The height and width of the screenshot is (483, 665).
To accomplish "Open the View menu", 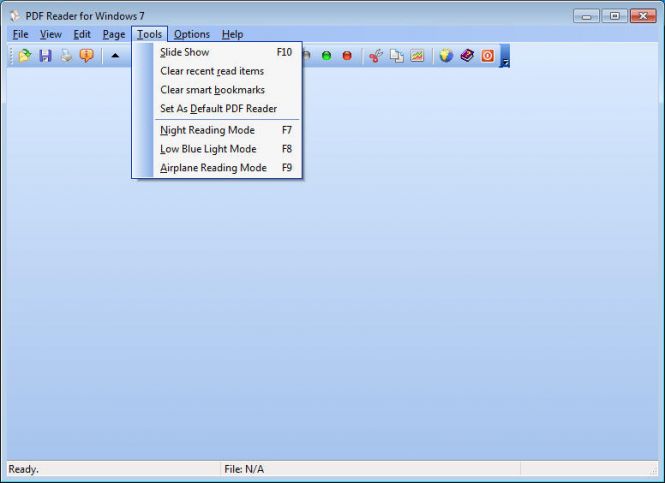I will coord(51,34).
